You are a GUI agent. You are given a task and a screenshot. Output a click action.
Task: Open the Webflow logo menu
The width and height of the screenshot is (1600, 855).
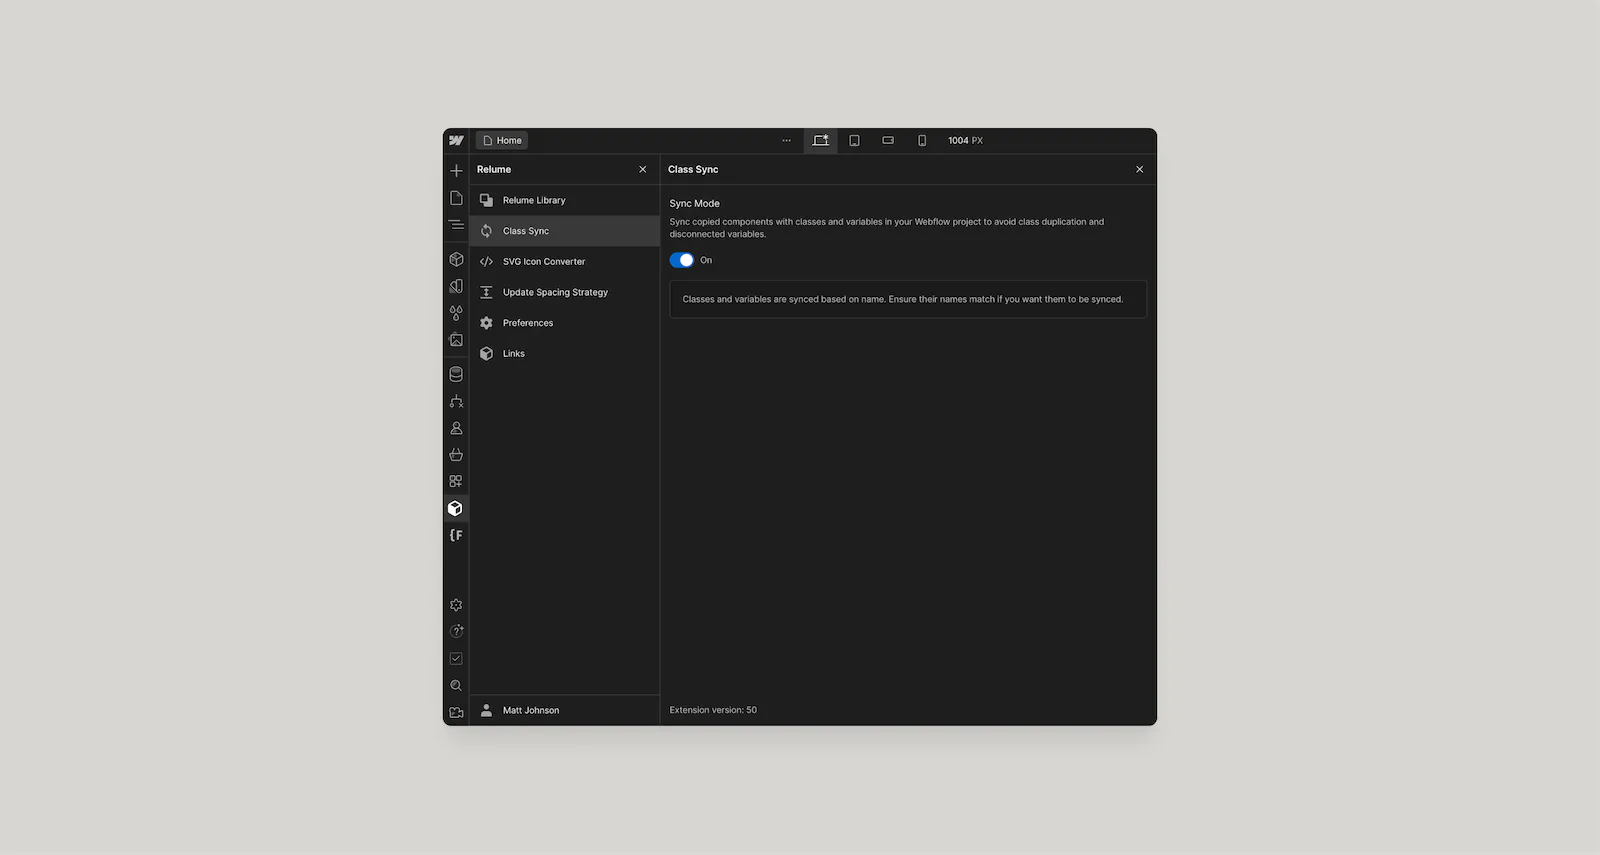point(456,141)
